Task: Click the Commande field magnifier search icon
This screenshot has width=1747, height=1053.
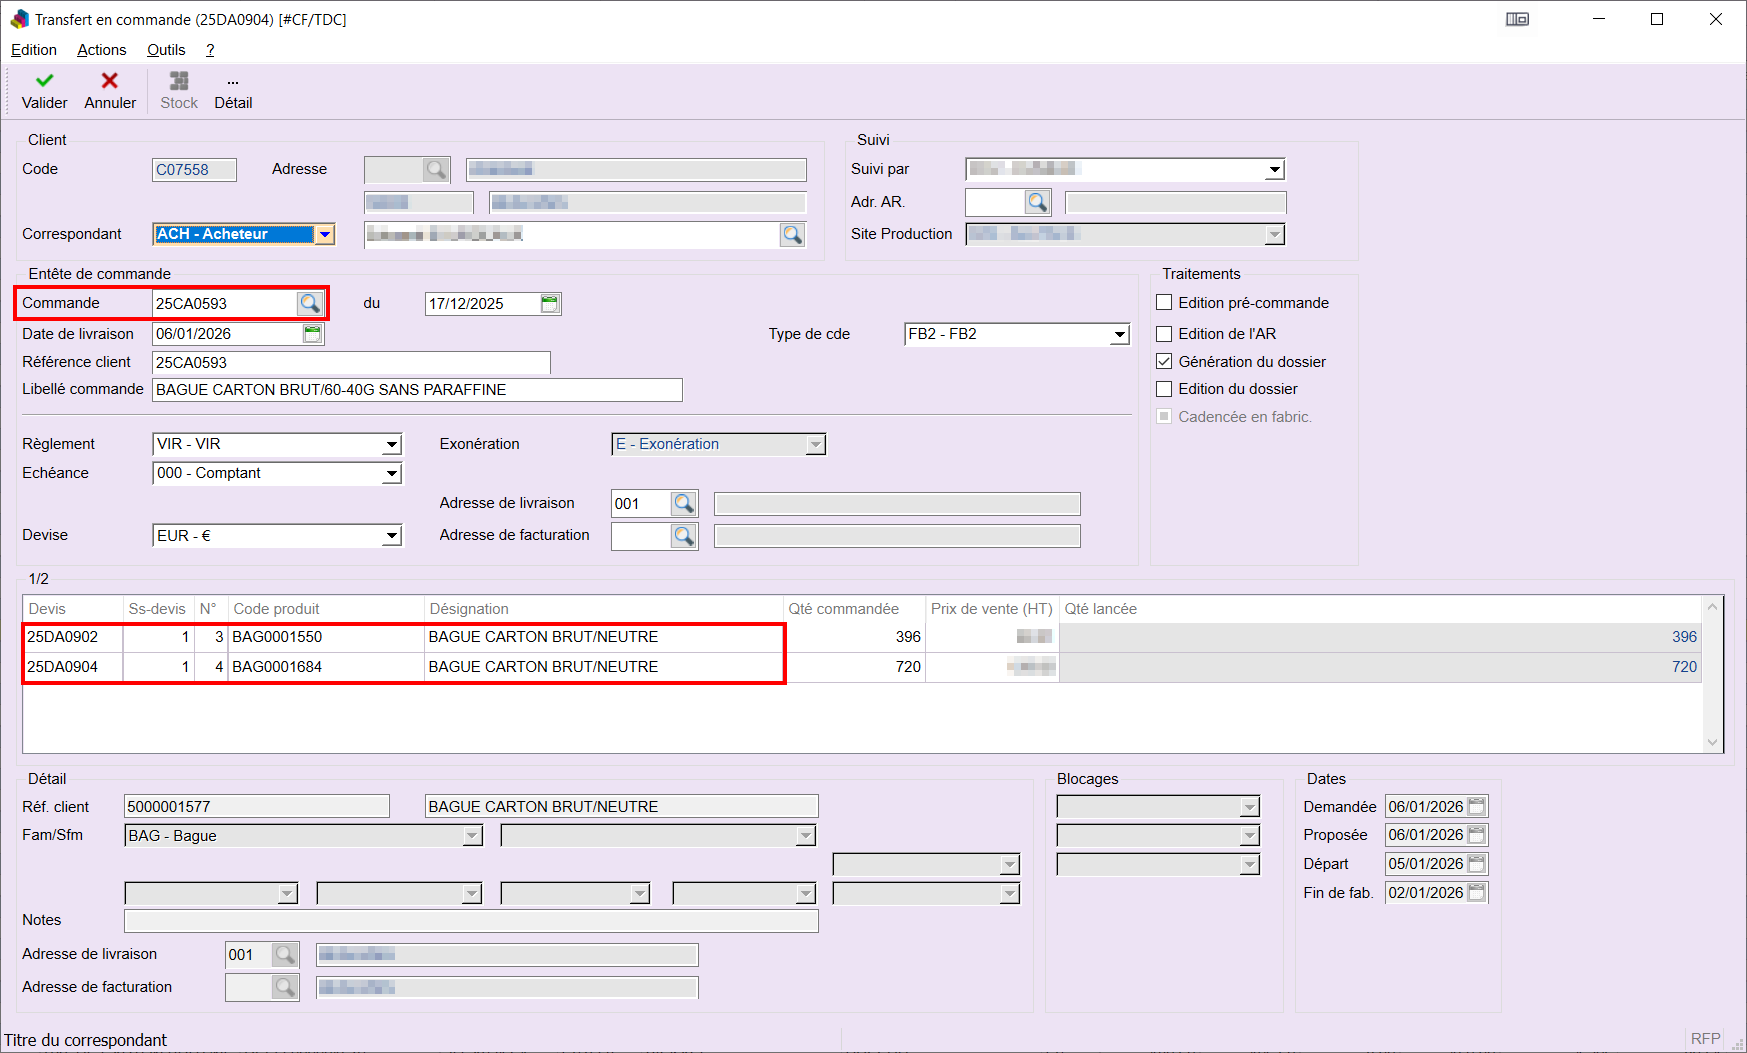Action: click(310, 303)
